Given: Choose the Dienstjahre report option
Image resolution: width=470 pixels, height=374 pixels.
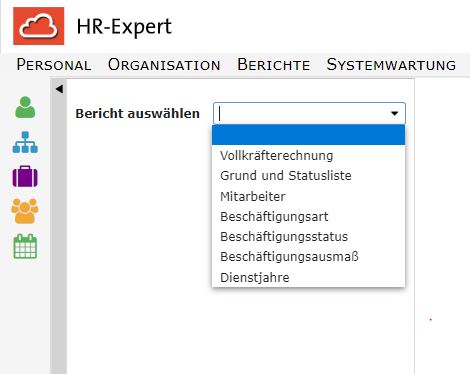Looking at the screenshot, I should (x=308, y=277).
